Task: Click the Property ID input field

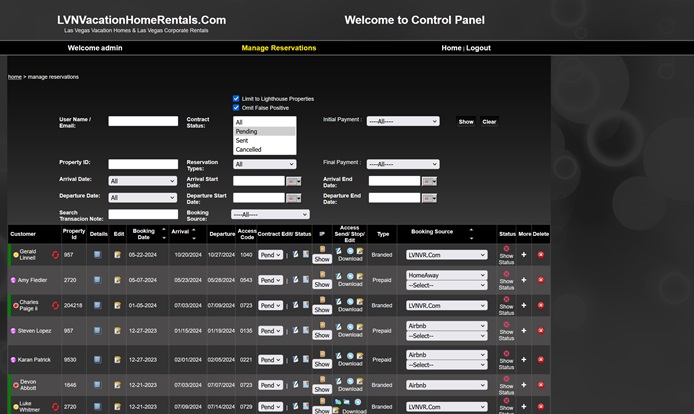Action: [143, 164]
